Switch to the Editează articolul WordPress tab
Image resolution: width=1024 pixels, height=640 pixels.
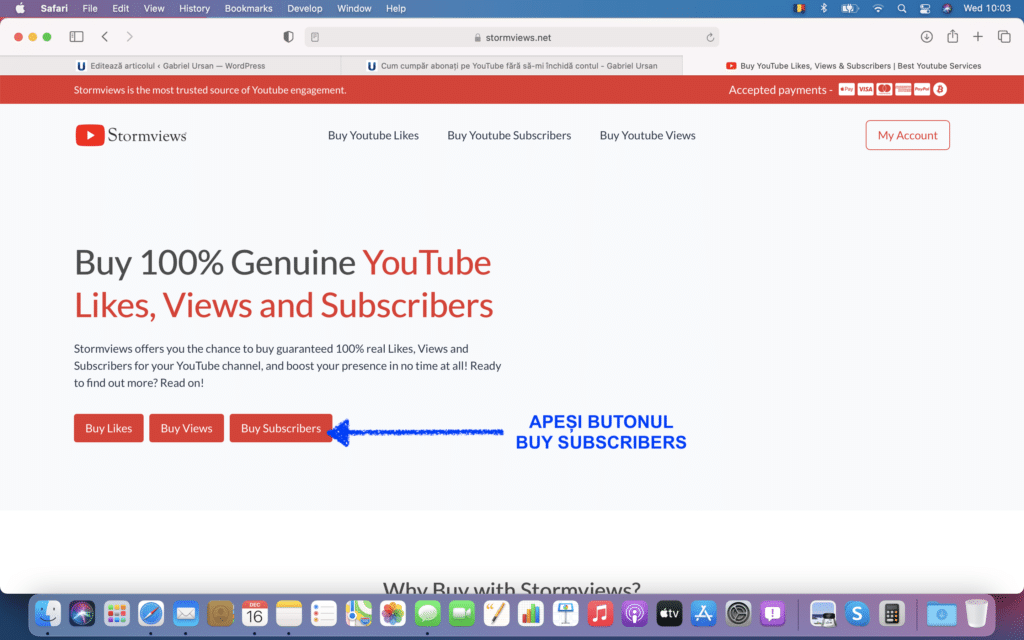point(170,65)
